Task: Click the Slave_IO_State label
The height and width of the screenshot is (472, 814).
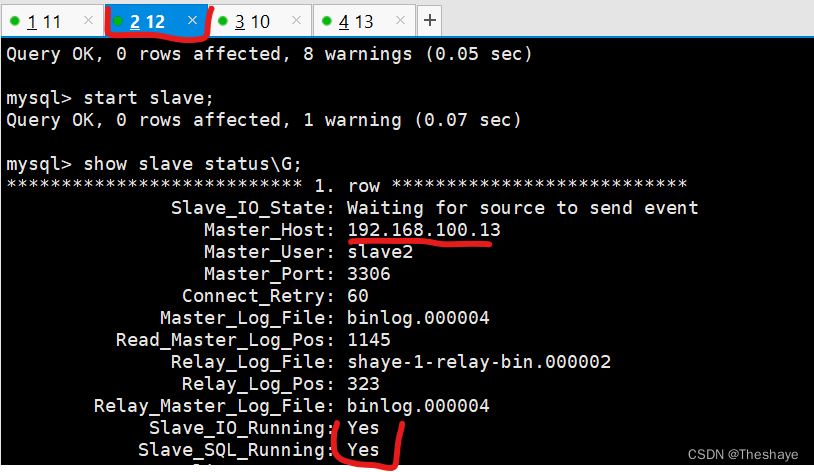Action: [x=252, y=208]
